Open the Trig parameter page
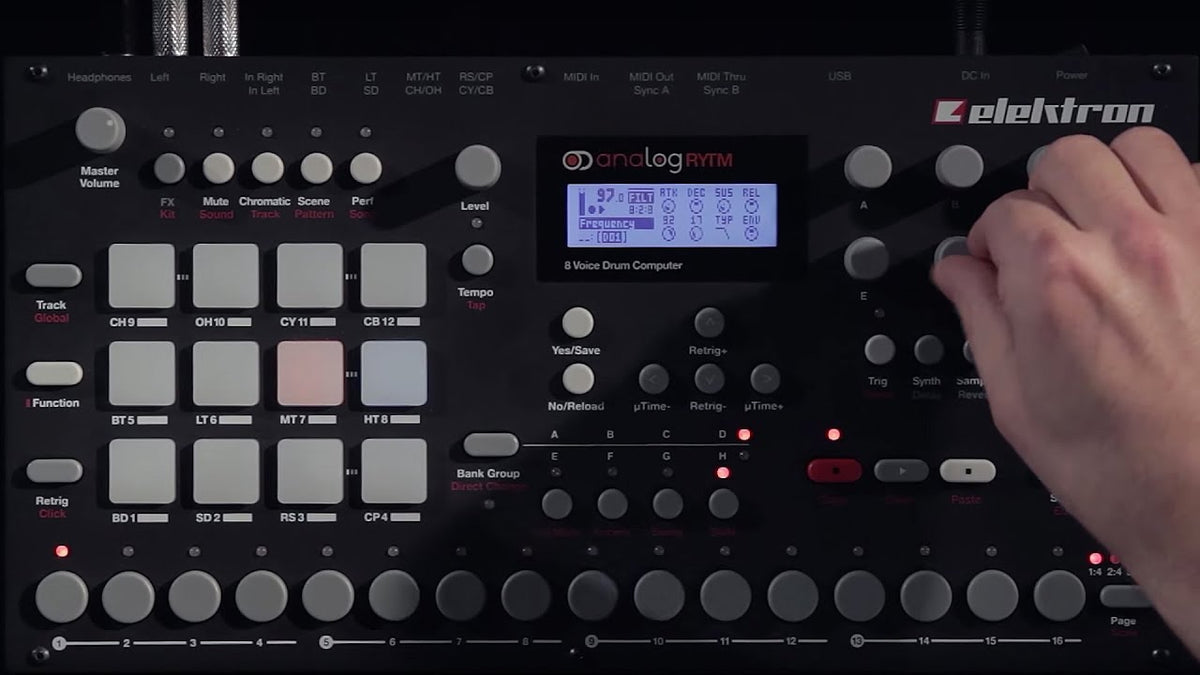The width and height of the screenshot is (1200, 675). pyautogui.click(x=879, y=349)
